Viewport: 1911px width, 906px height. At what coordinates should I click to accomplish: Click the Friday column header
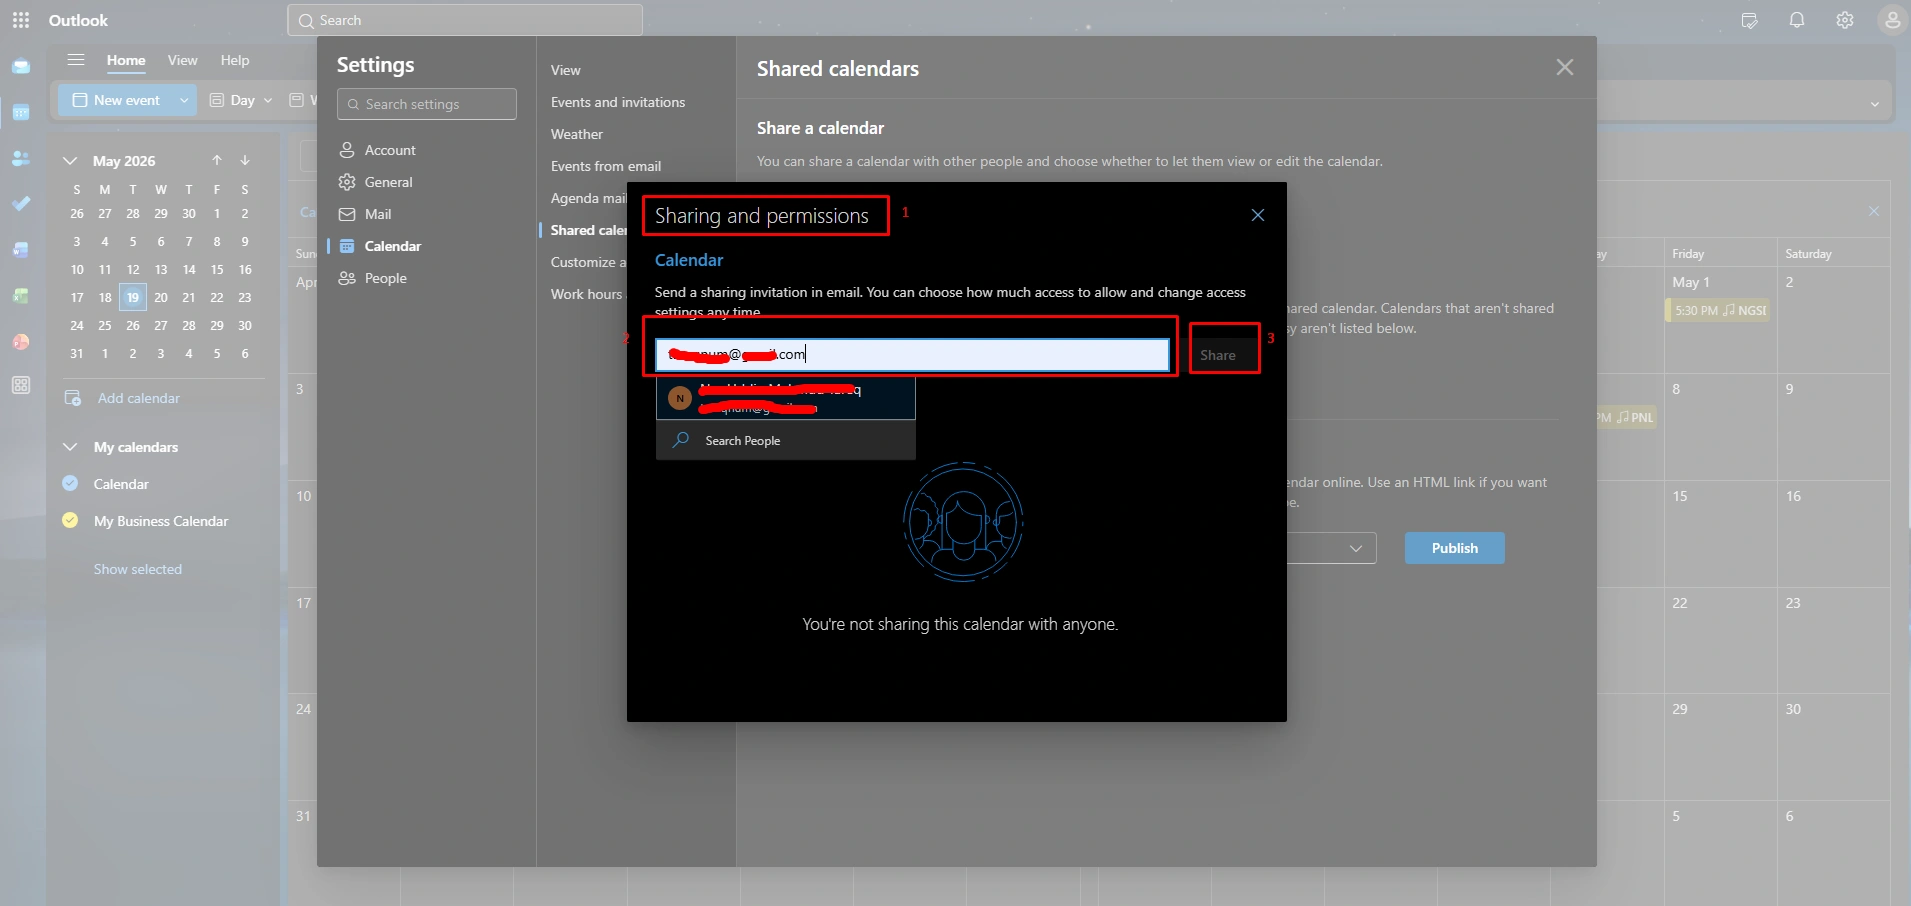(1688, 254)
